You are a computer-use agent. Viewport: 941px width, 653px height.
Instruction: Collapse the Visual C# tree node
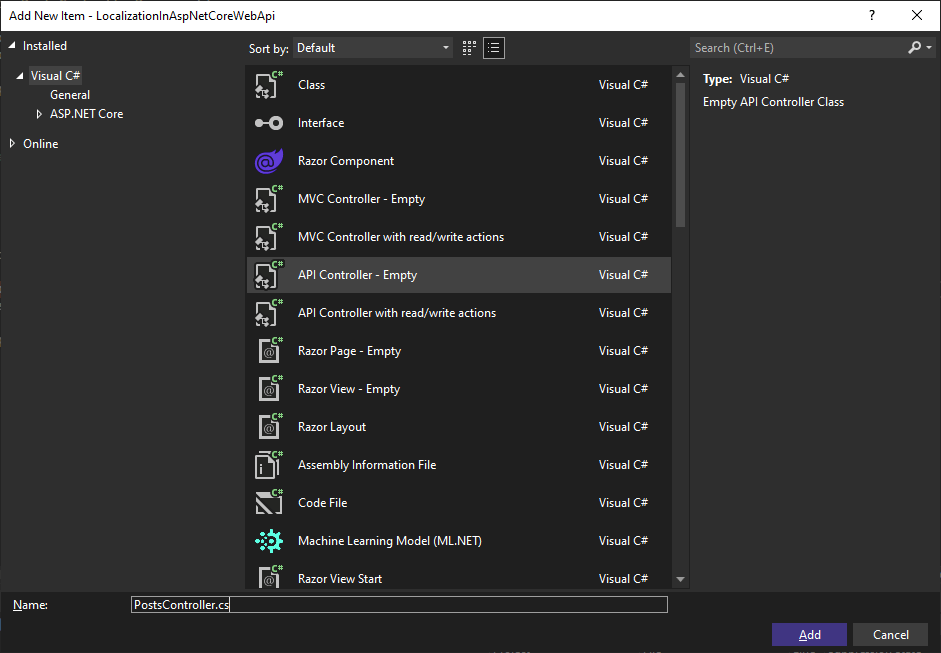(21, 75)
